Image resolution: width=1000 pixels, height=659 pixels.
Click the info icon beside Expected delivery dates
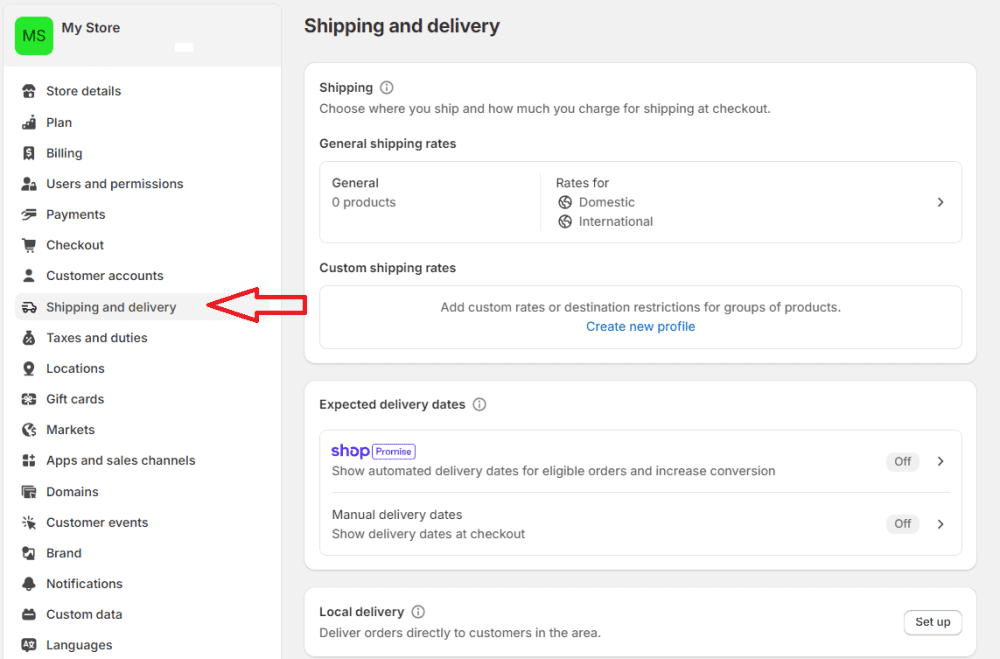[479, 404]
